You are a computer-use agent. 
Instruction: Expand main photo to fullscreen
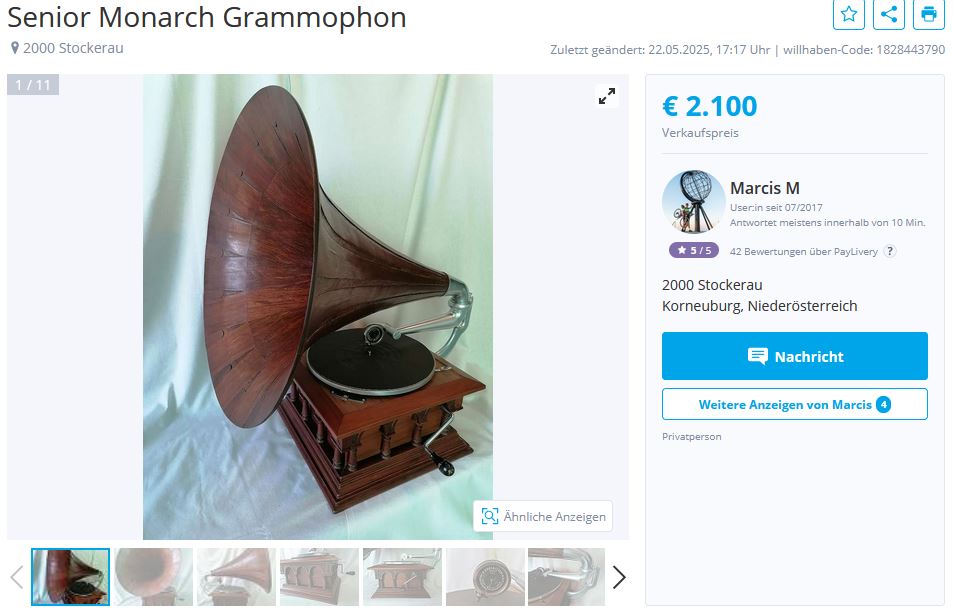click(x=607, y=96)
